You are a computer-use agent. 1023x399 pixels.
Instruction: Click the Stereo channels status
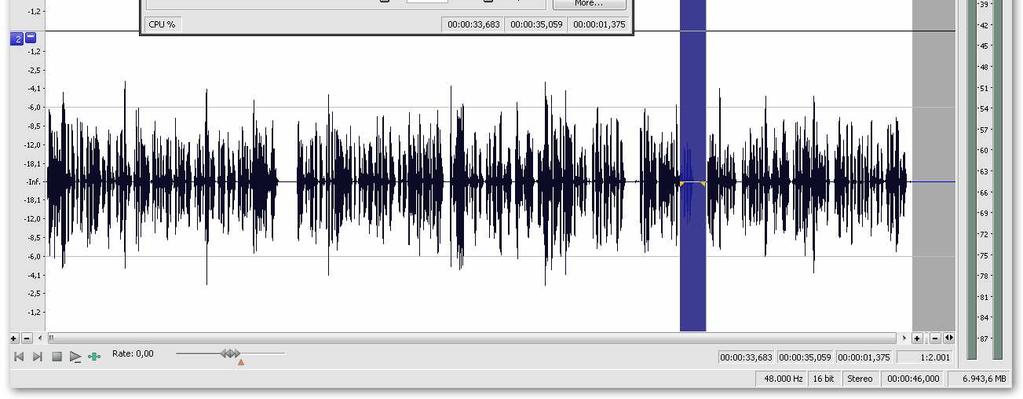(x=860, y=379)
